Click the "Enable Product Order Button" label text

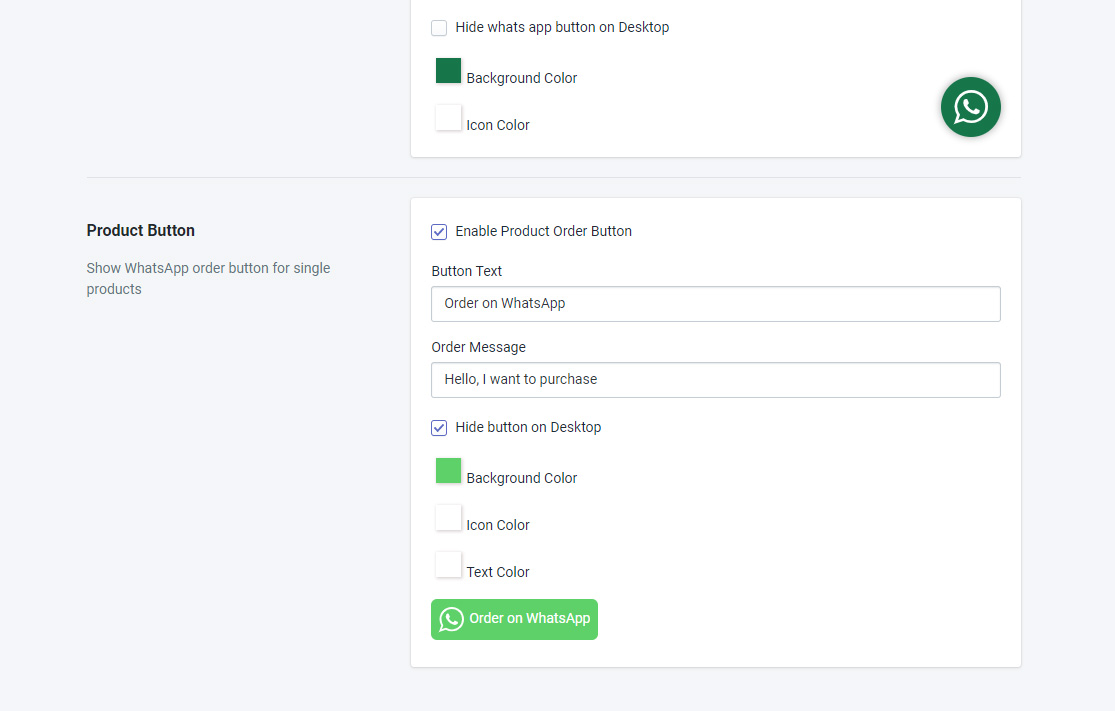coord(543,231)
